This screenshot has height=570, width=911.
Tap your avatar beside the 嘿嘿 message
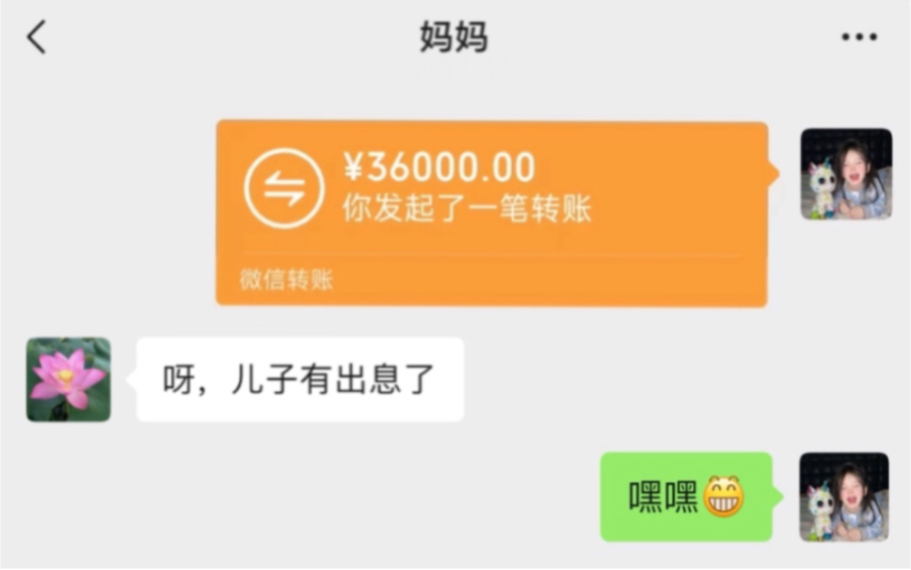[x=844, y=497]
